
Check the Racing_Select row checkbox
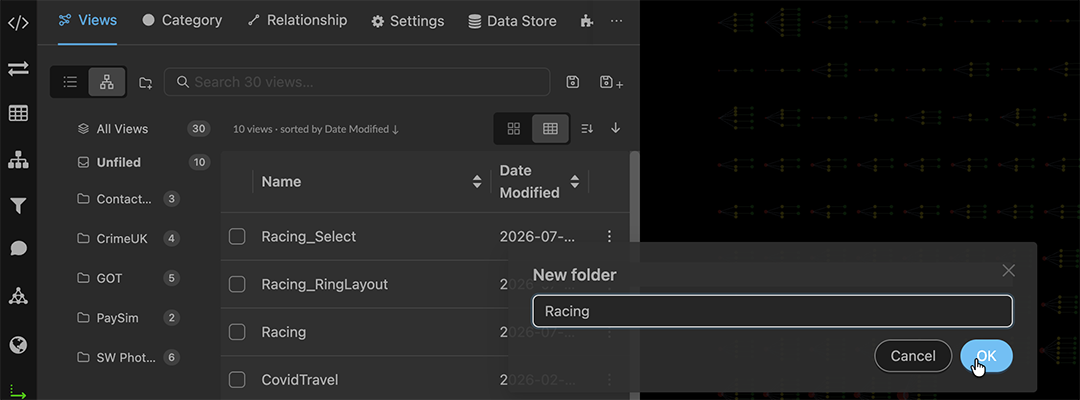(237, 237)
